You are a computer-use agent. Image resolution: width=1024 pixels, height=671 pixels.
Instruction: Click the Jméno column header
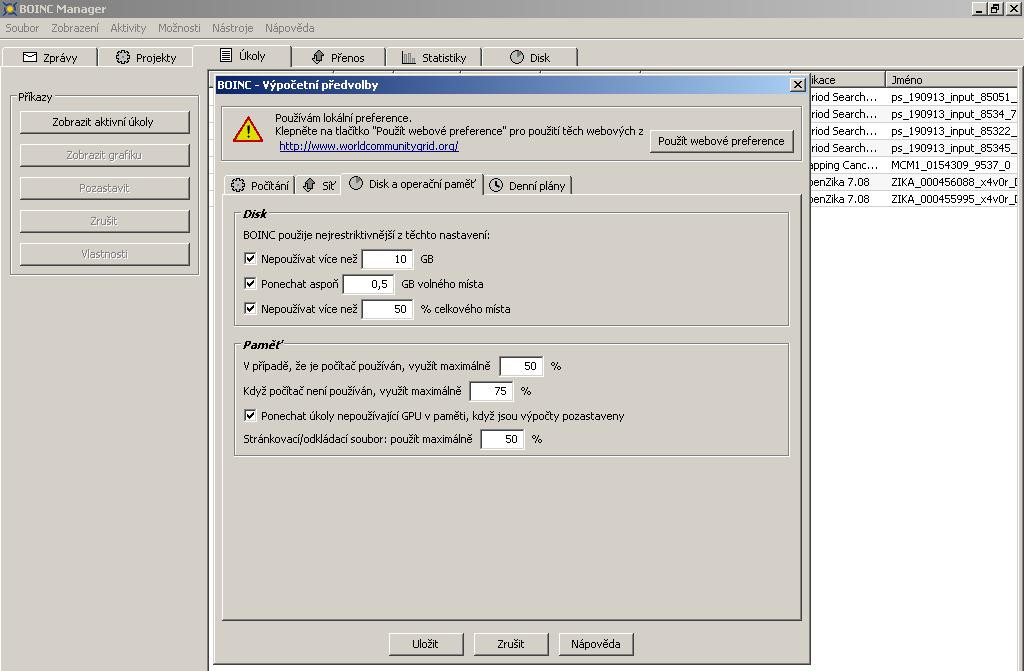coord(951,80)
